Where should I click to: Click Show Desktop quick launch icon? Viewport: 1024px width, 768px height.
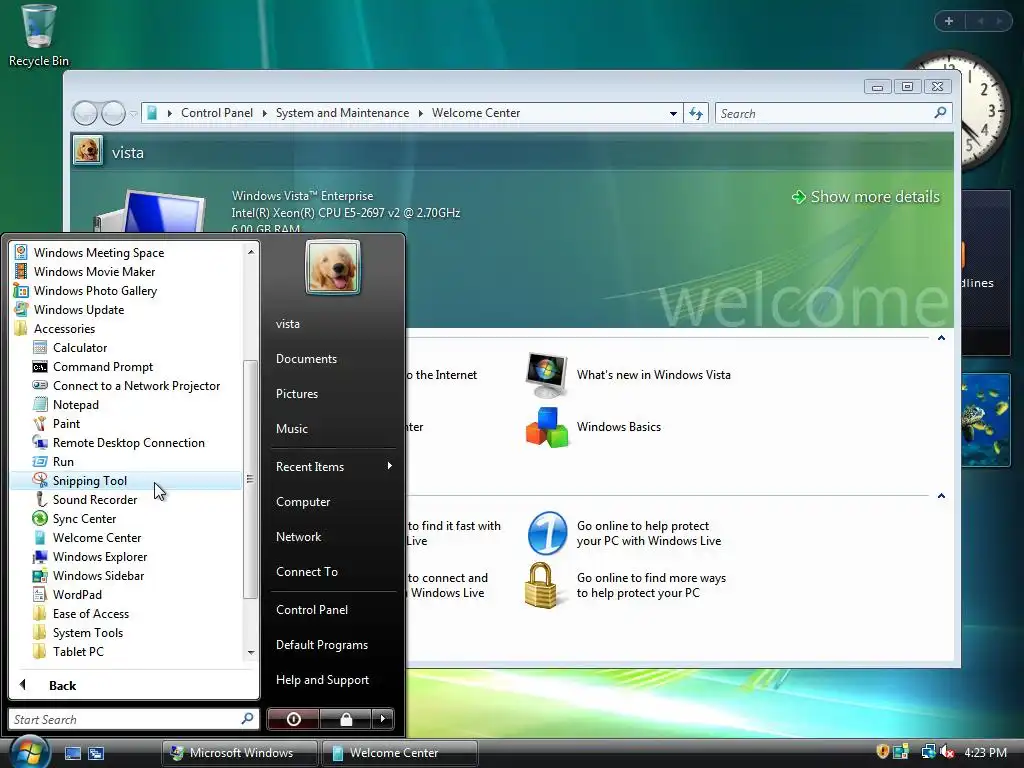pos(72,753)
